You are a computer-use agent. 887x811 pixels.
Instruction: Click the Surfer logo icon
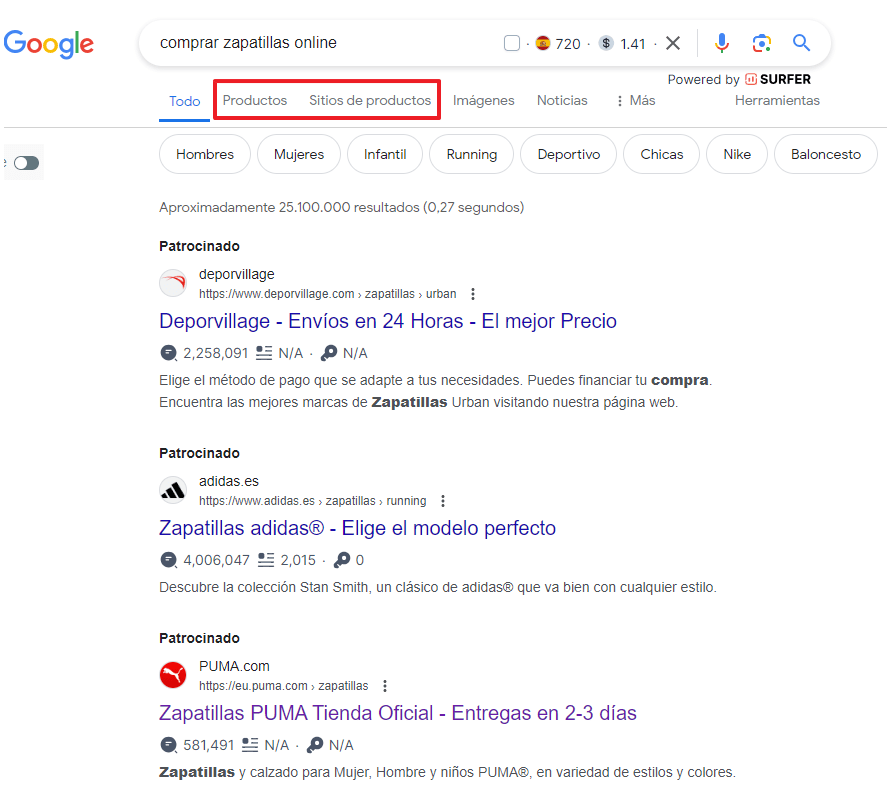click(751, 79)
